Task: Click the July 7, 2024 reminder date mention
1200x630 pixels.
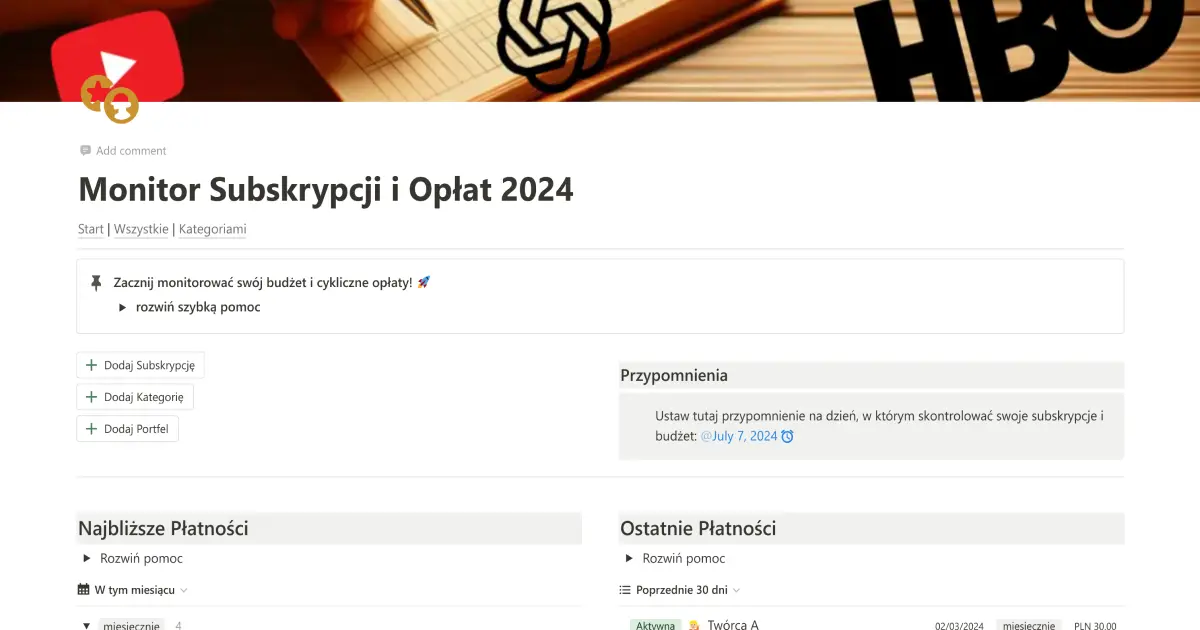Action: tap(742, 435)
